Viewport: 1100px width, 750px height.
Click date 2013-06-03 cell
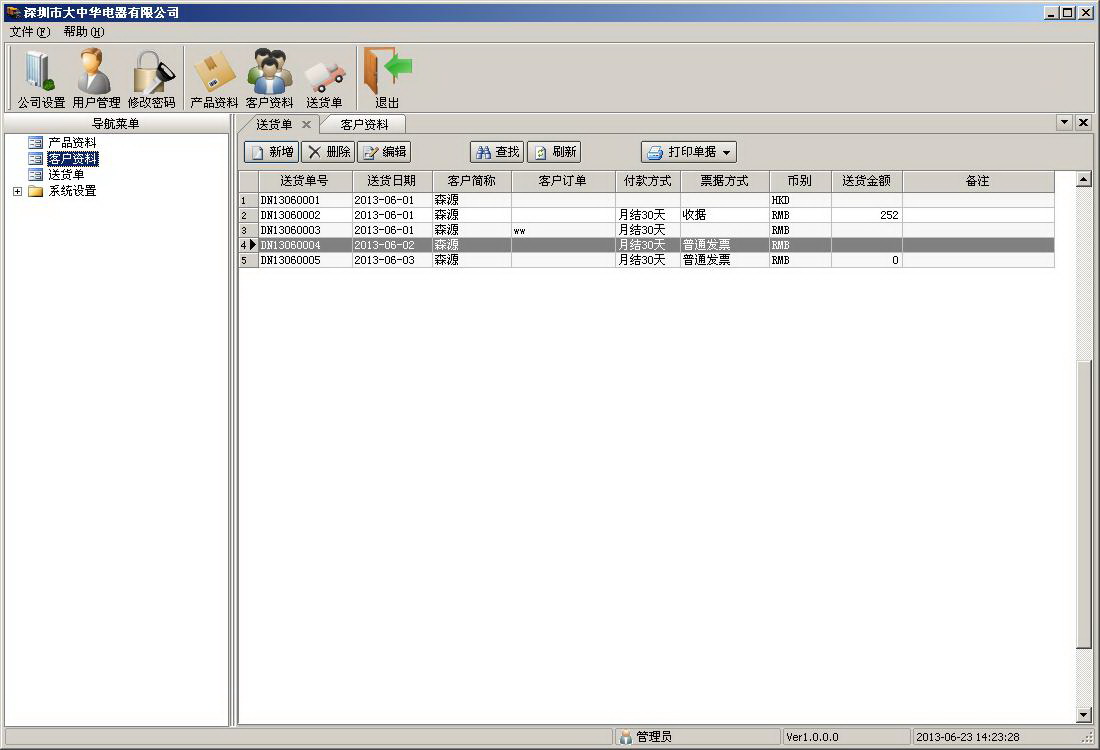pos(391,260)
